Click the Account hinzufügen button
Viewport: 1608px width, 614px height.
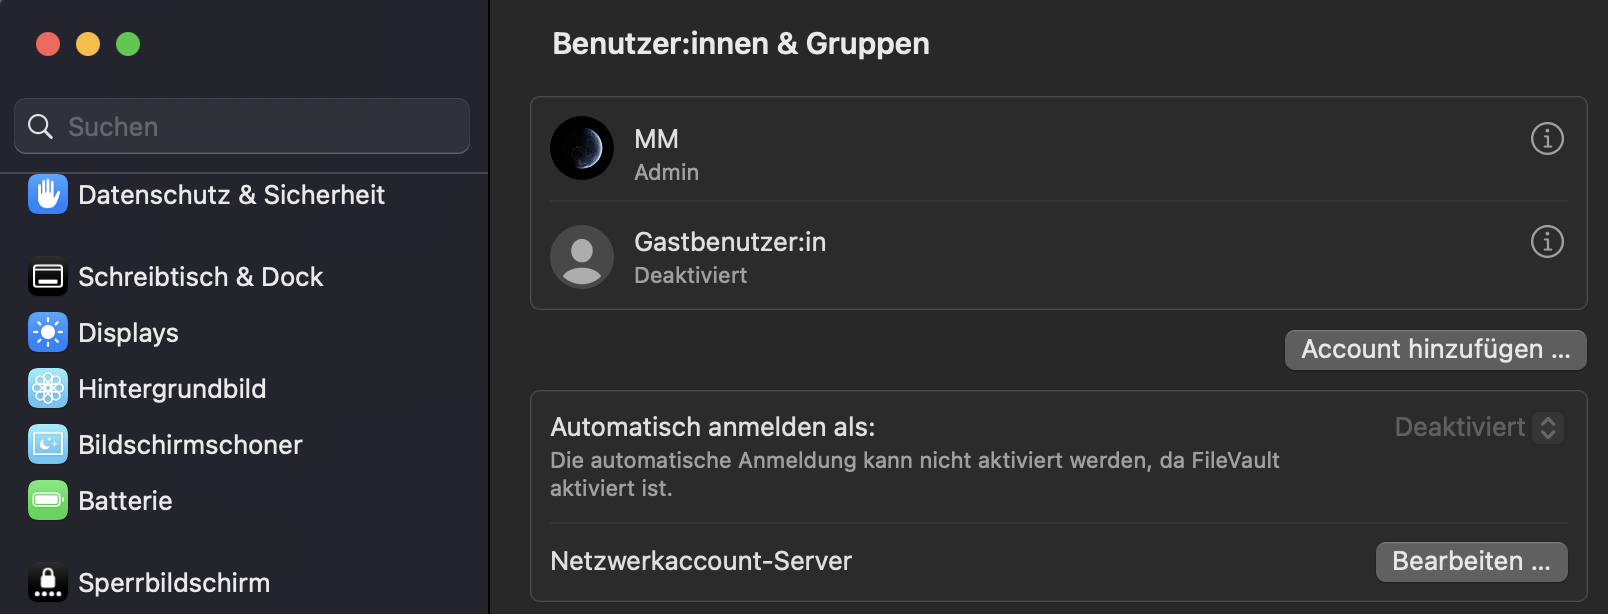[x=1435, y=350]
